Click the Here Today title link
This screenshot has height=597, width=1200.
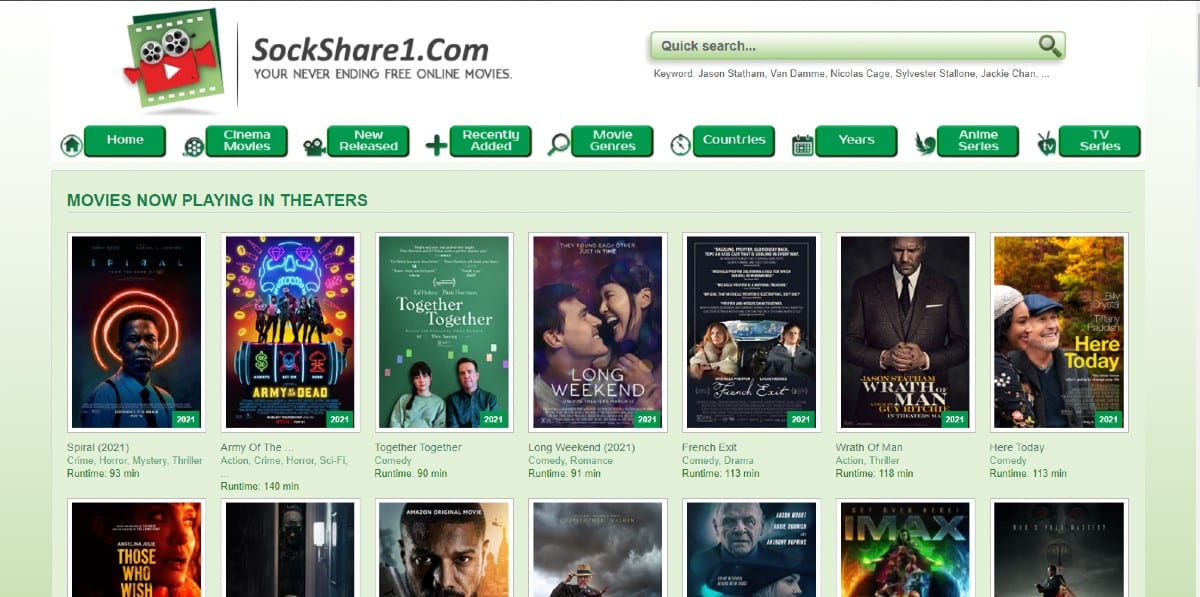[x=1017, y=447]
